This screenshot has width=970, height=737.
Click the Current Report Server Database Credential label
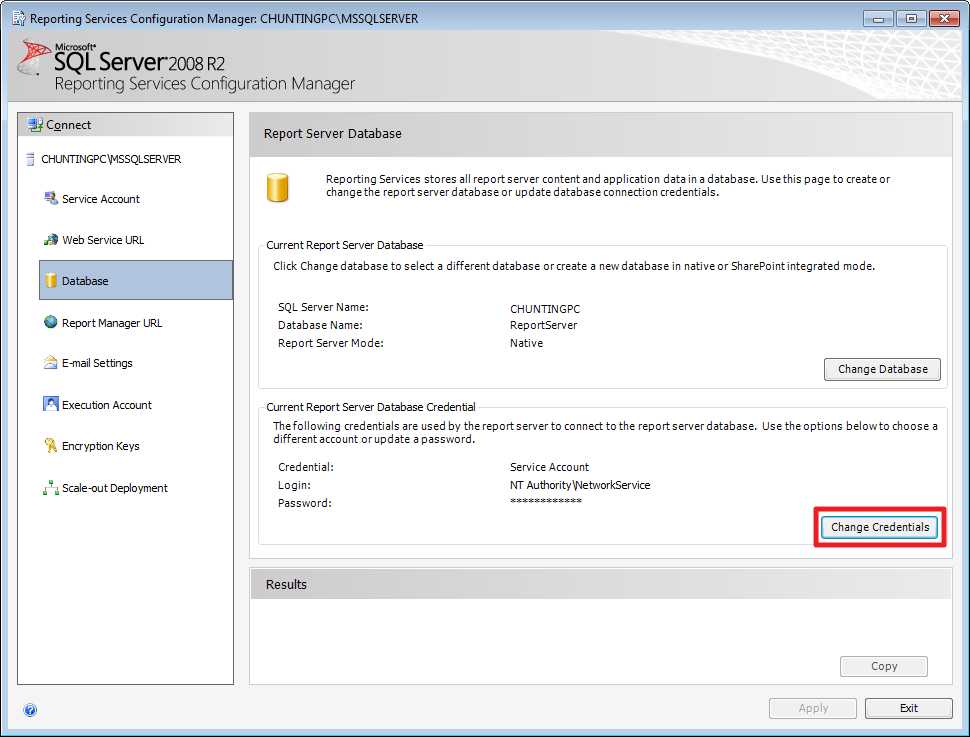[x=371, y=407]
